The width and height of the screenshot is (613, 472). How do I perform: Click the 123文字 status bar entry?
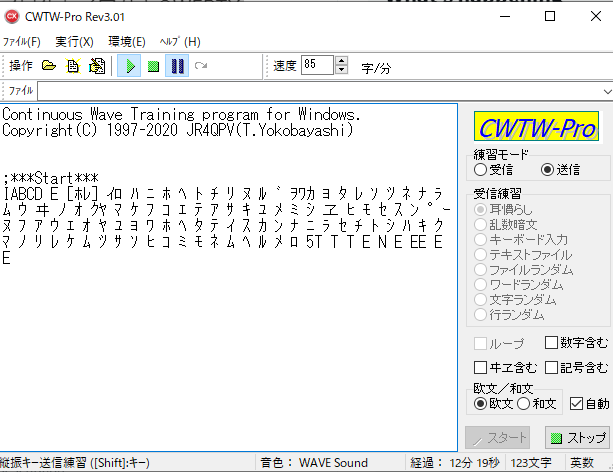click(x=531, y=463)
